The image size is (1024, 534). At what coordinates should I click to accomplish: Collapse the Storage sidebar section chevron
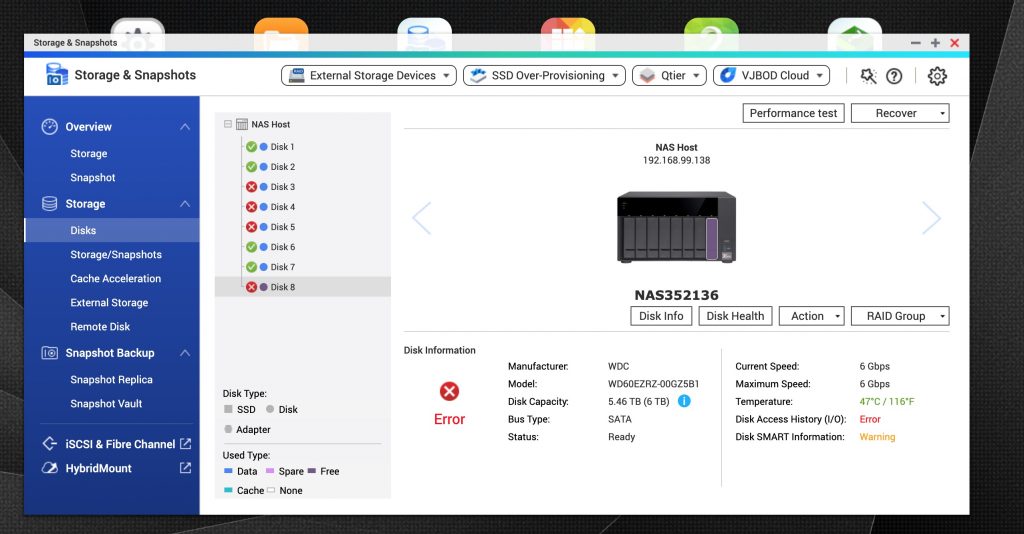click(x=185, y=204)
